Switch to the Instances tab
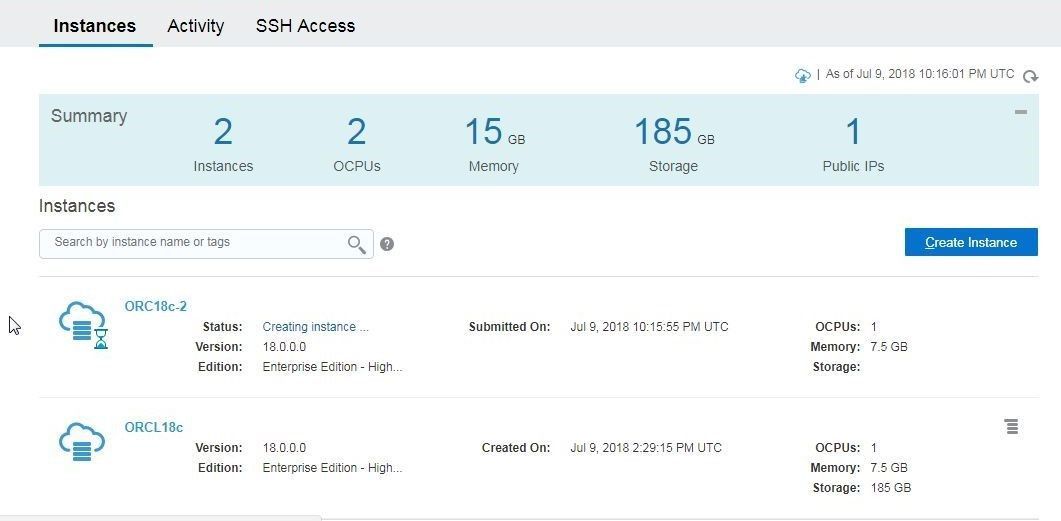1061x521 pixels. click(x=95, y=26)
